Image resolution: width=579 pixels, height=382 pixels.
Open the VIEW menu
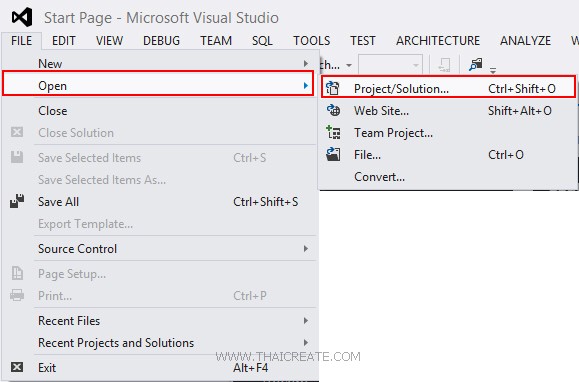coord(109,40)
